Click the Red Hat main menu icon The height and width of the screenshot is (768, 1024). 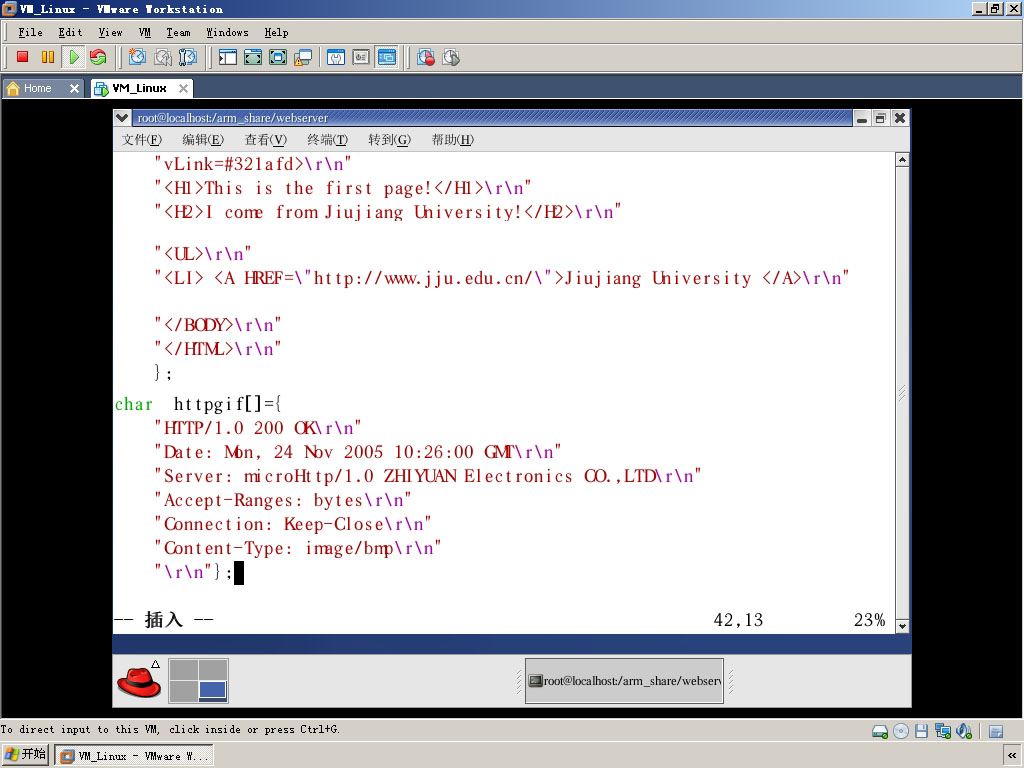tap(139, 680)
